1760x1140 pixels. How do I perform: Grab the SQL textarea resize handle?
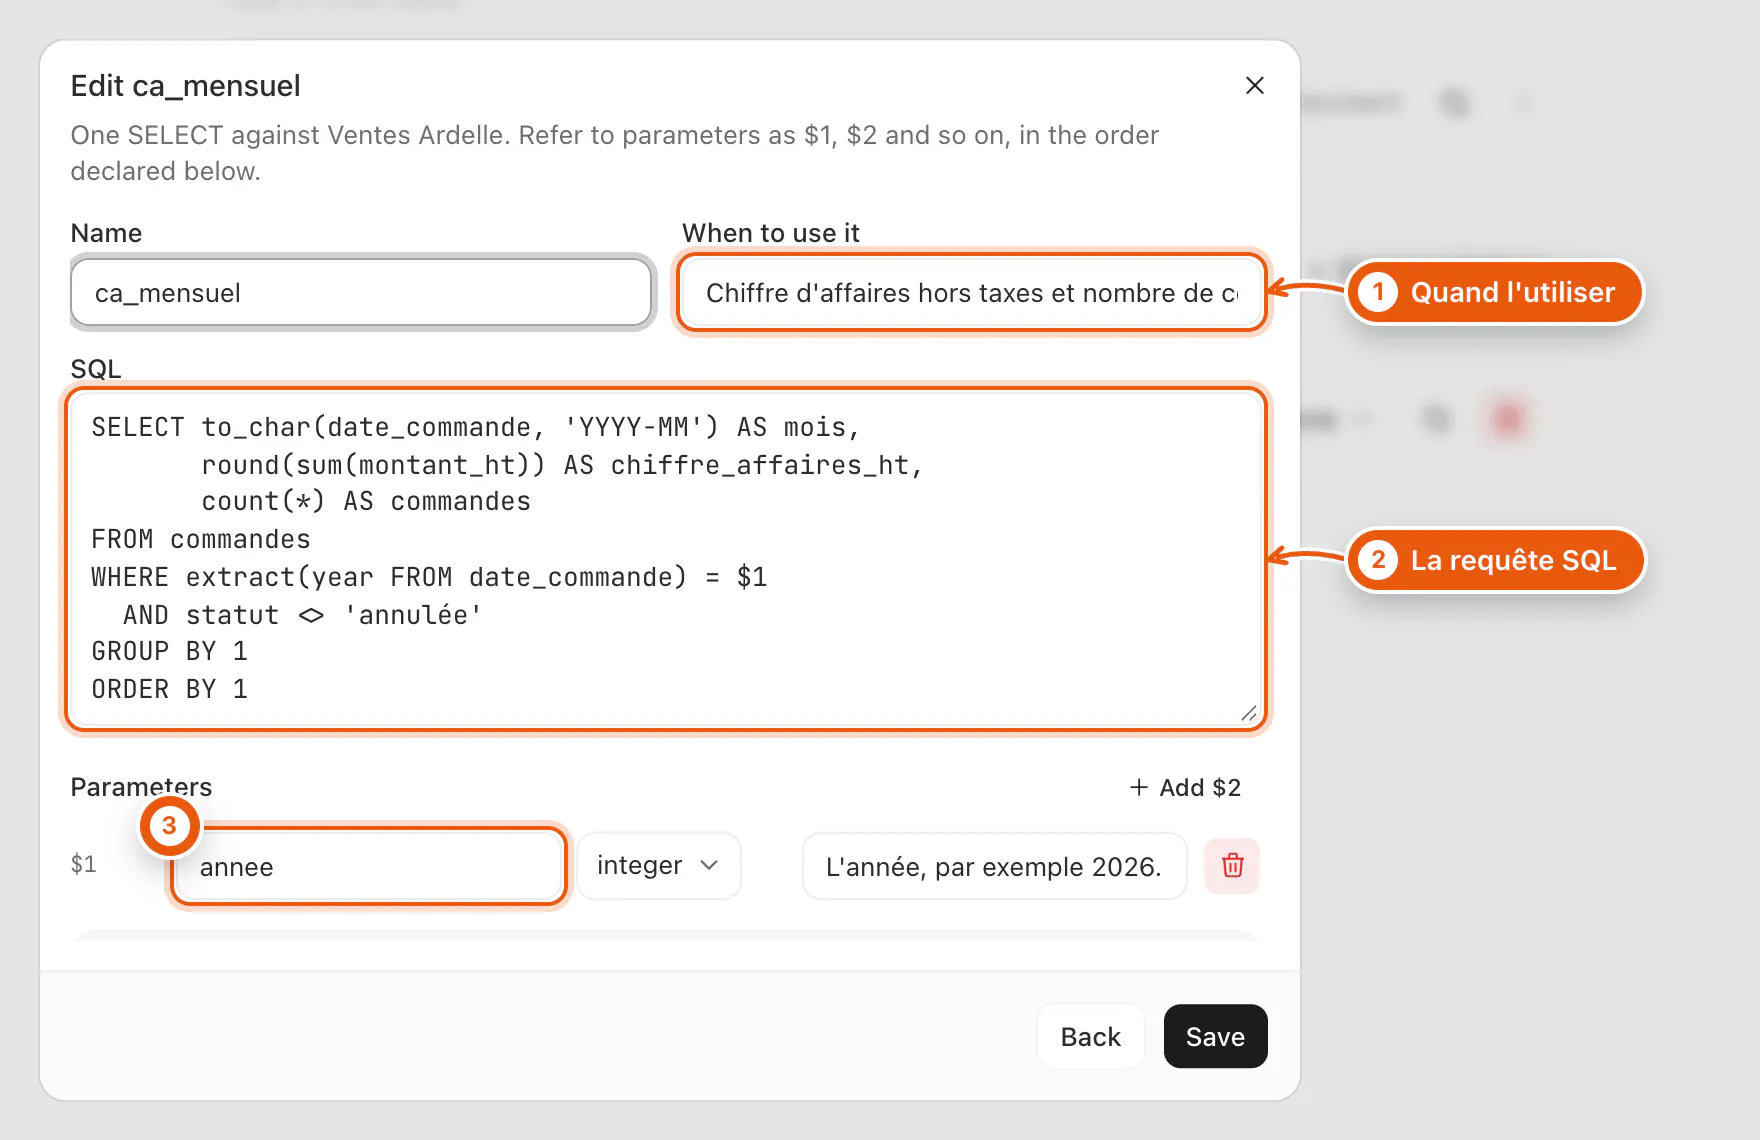tap(1249, 713)
